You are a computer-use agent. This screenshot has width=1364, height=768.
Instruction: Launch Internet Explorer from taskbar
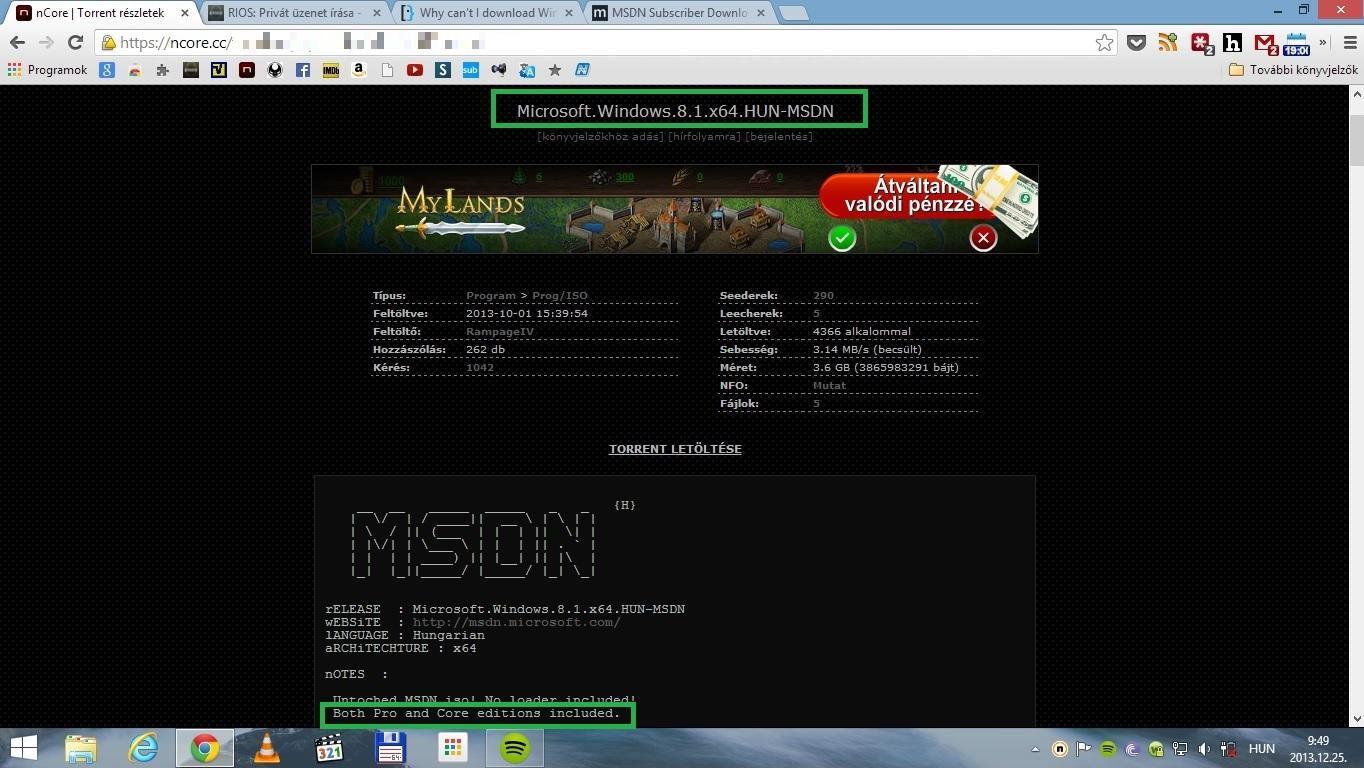[143, 748]
